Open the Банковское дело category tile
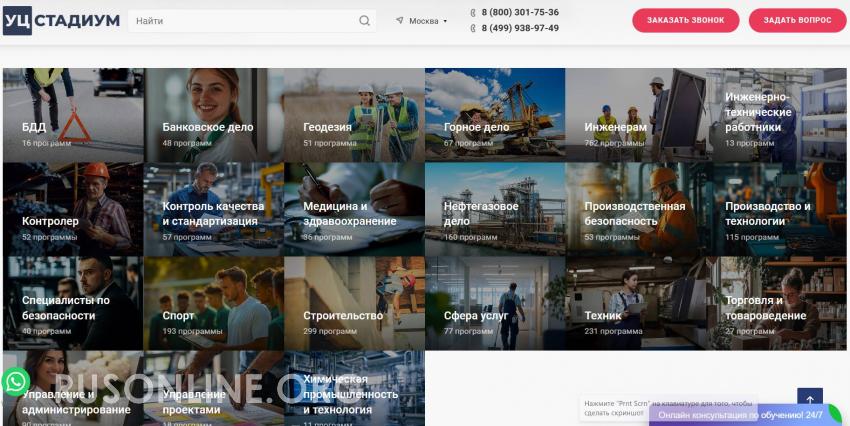This screenshot has height=426, width=850. click(214, 115)
